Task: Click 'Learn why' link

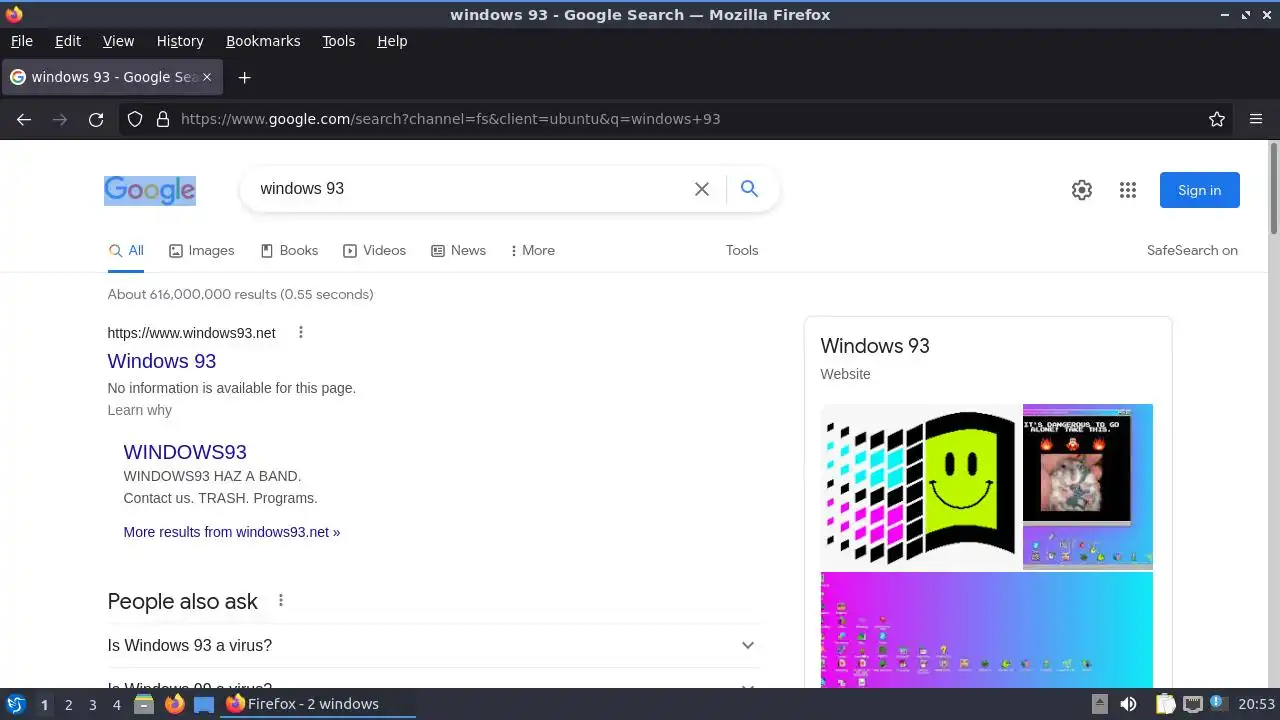Action: tap(140, 410)
